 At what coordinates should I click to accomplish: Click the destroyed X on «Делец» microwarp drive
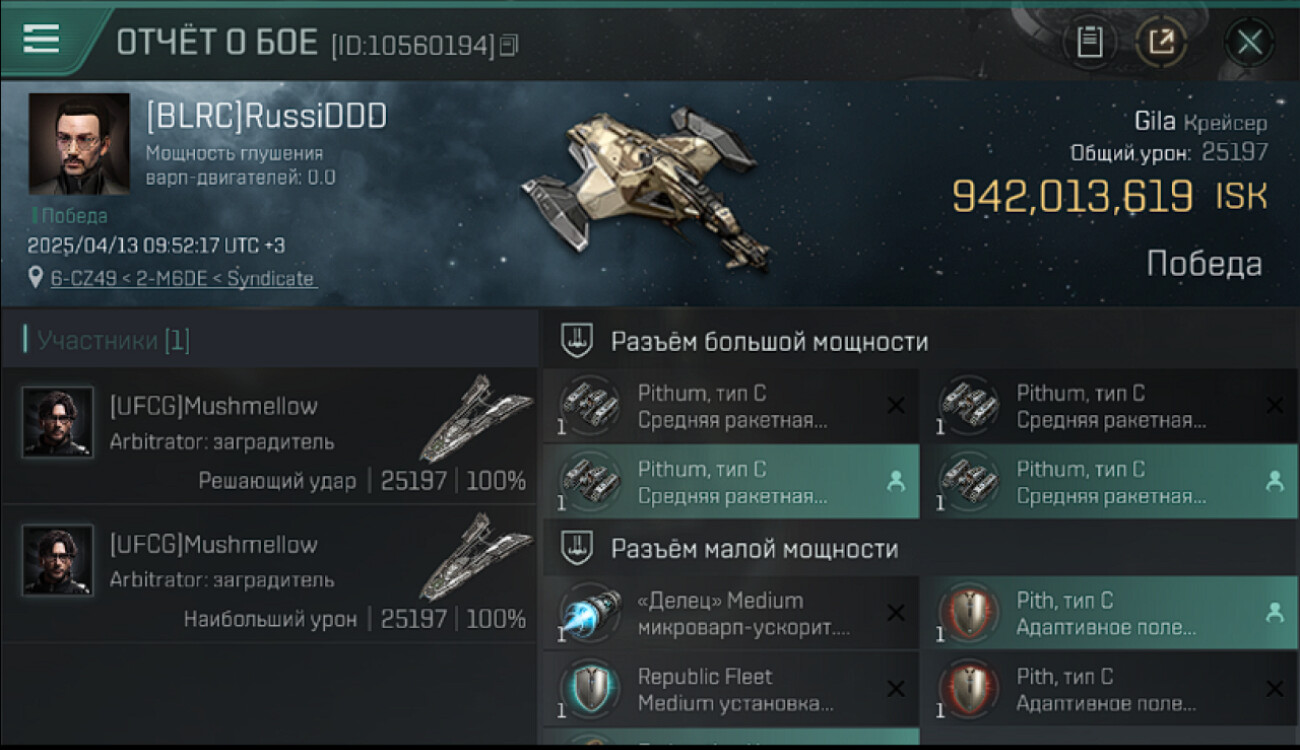[896, 613]
